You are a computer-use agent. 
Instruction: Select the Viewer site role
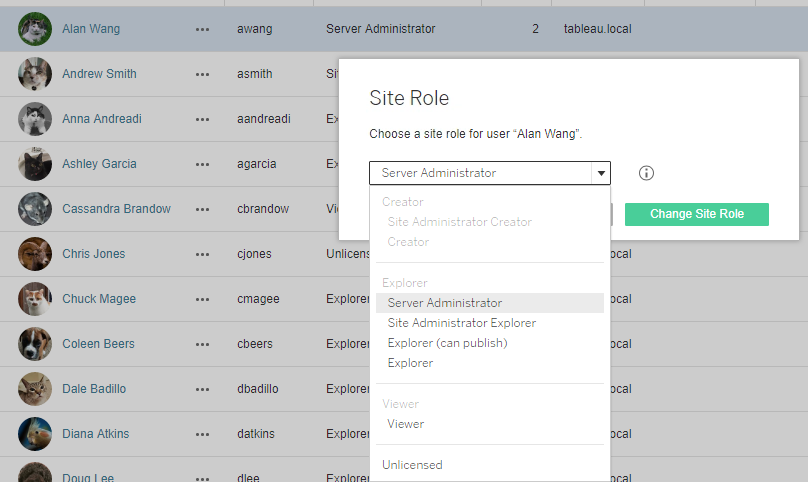[406, 424]
